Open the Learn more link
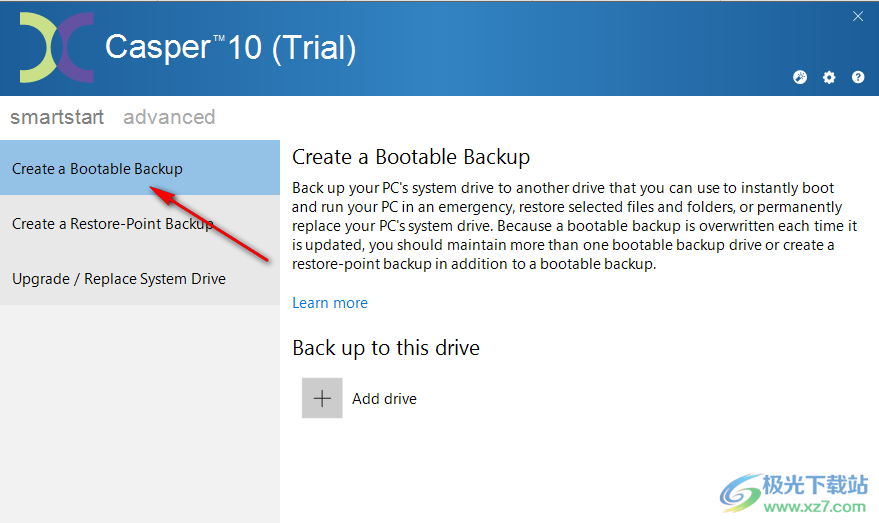Image resolution: width=879 pixels, height=523 pixels. click(x=330, y=303)
